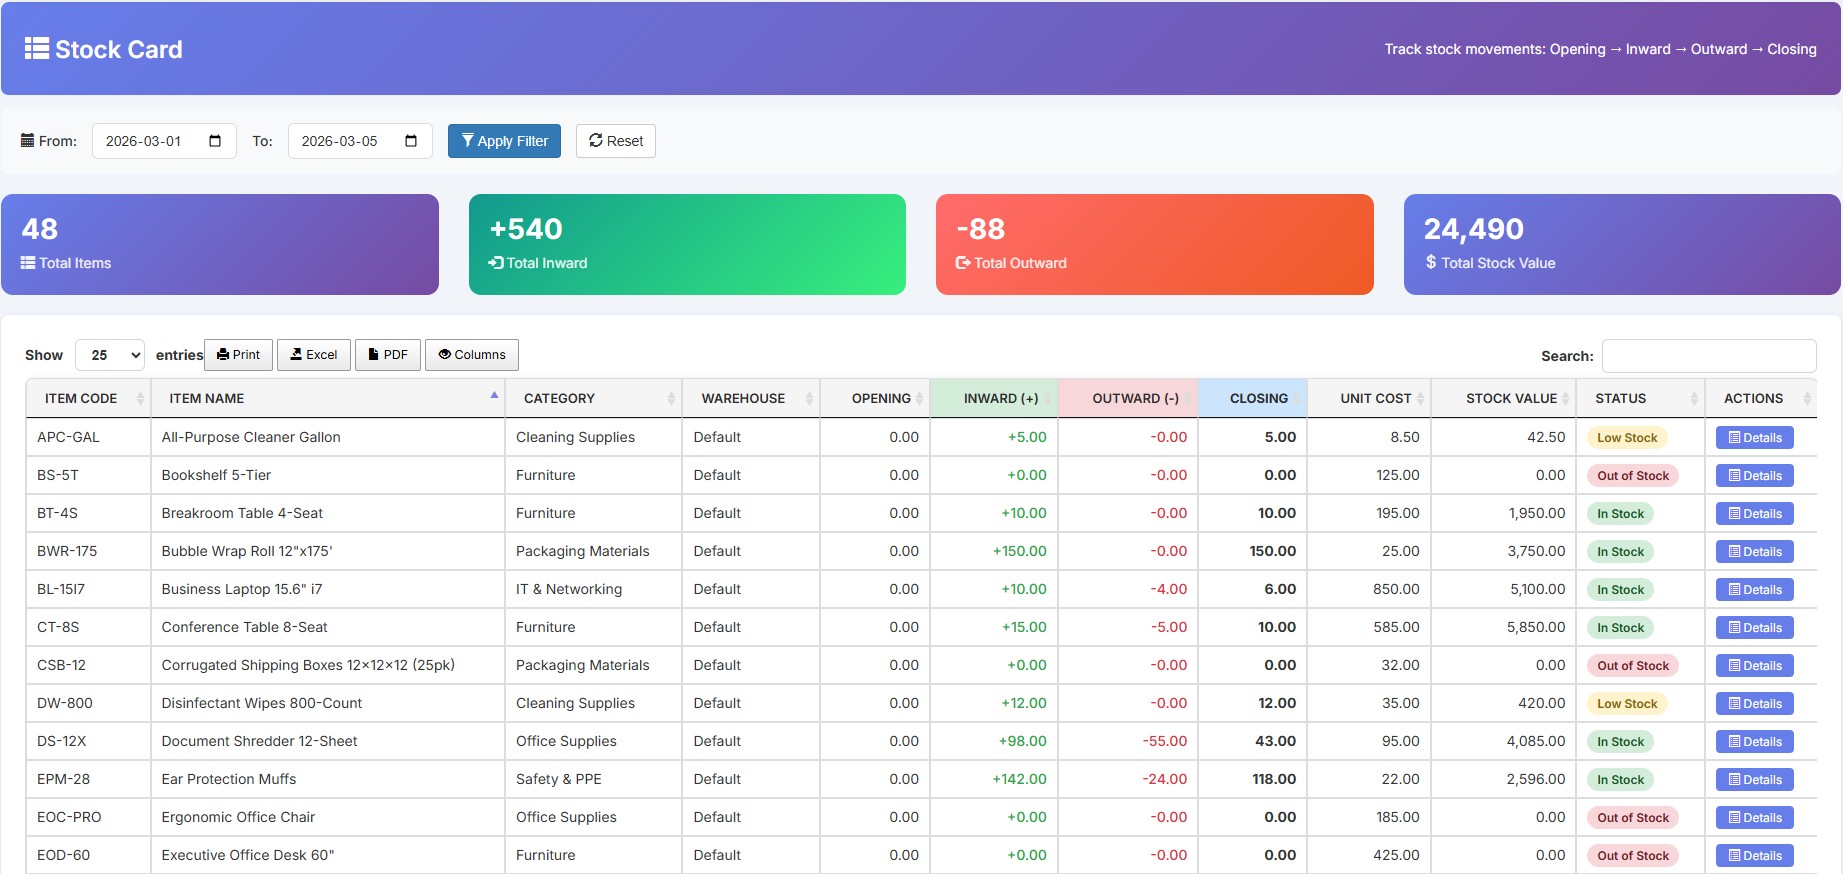
Task: Reset the date filters
Action: click(x=616, y=141)
